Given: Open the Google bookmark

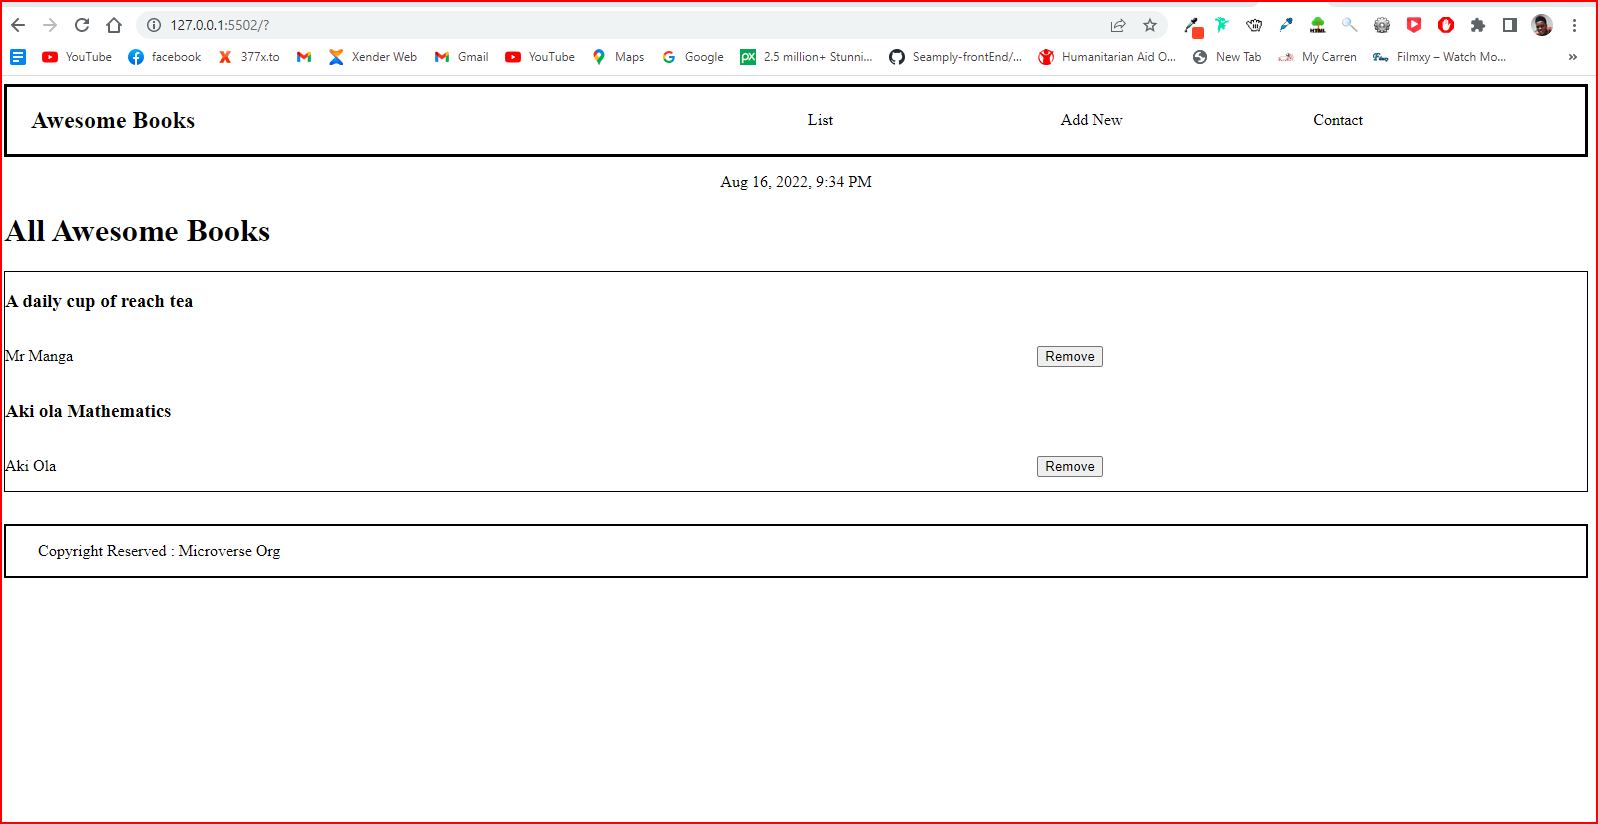Looking at the screenshot, I should coord(692,57).
